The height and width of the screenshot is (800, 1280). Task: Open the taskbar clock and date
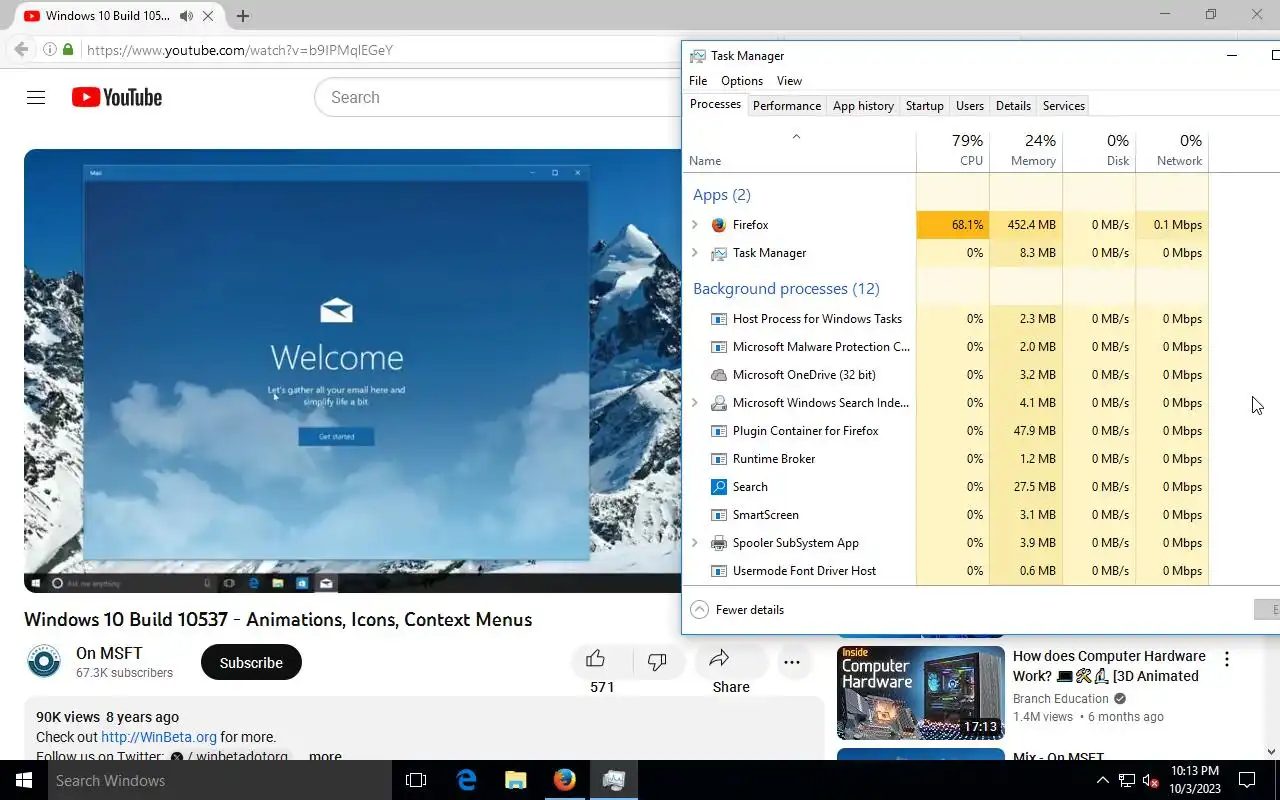click(1195, 780)
